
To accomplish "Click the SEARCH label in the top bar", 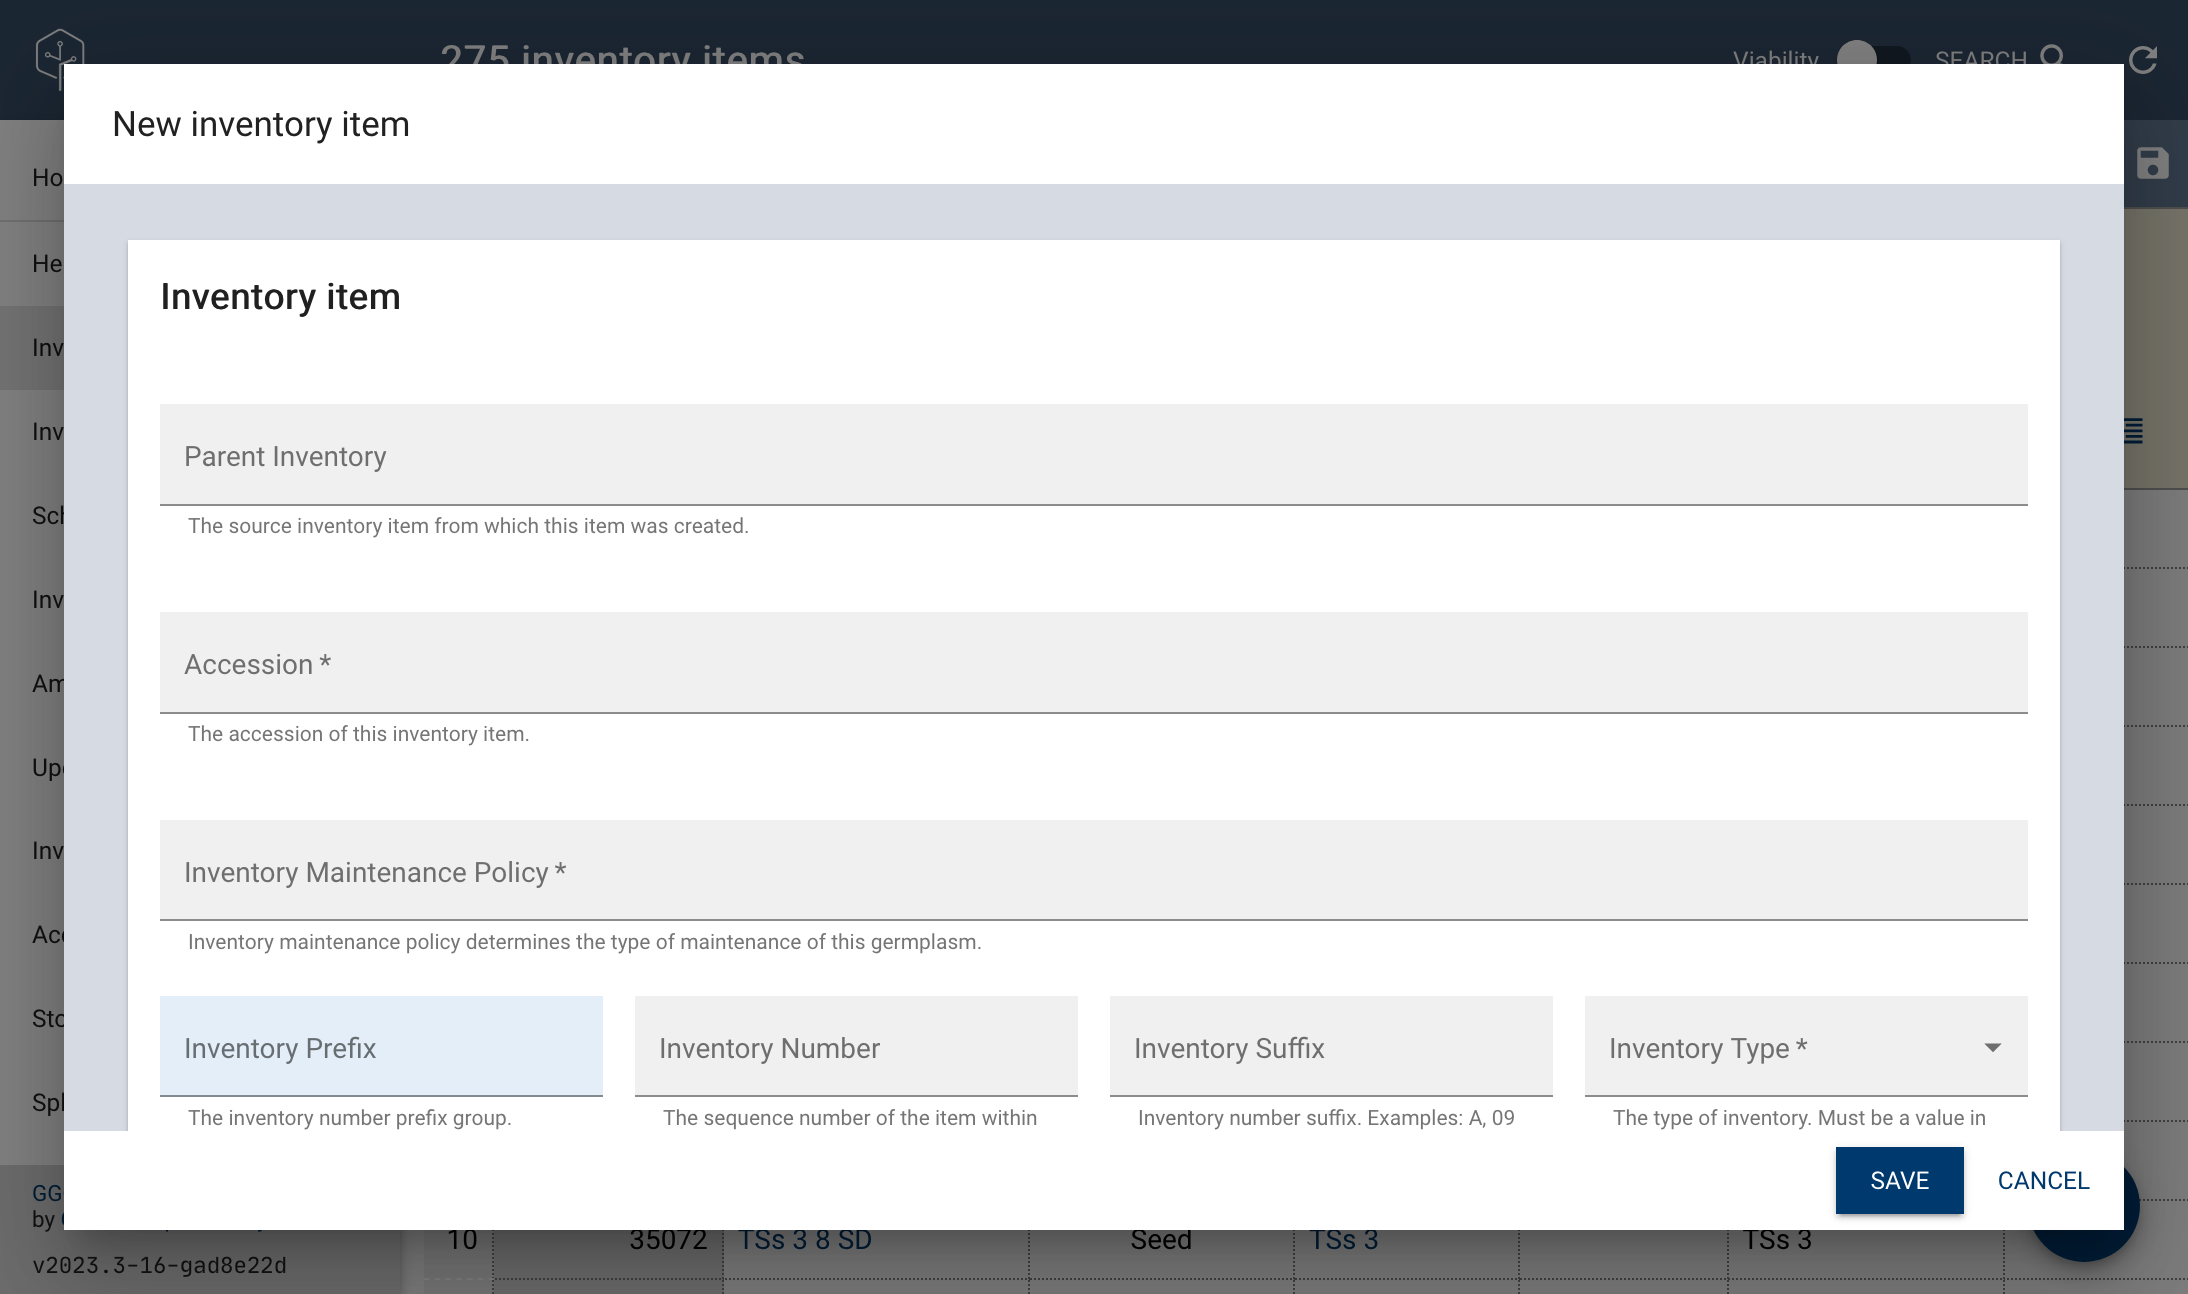I will 1981,57.
